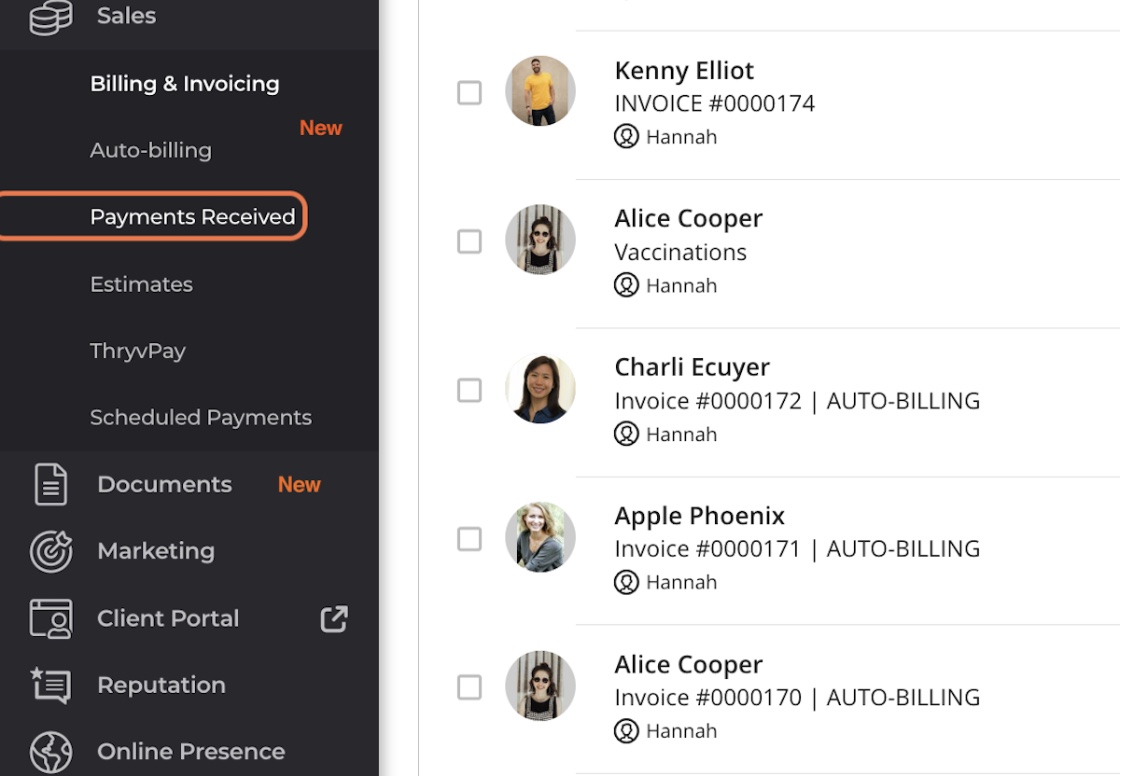Click the Marketing target icon
The image size is (1124, 776).
(51, 551)
